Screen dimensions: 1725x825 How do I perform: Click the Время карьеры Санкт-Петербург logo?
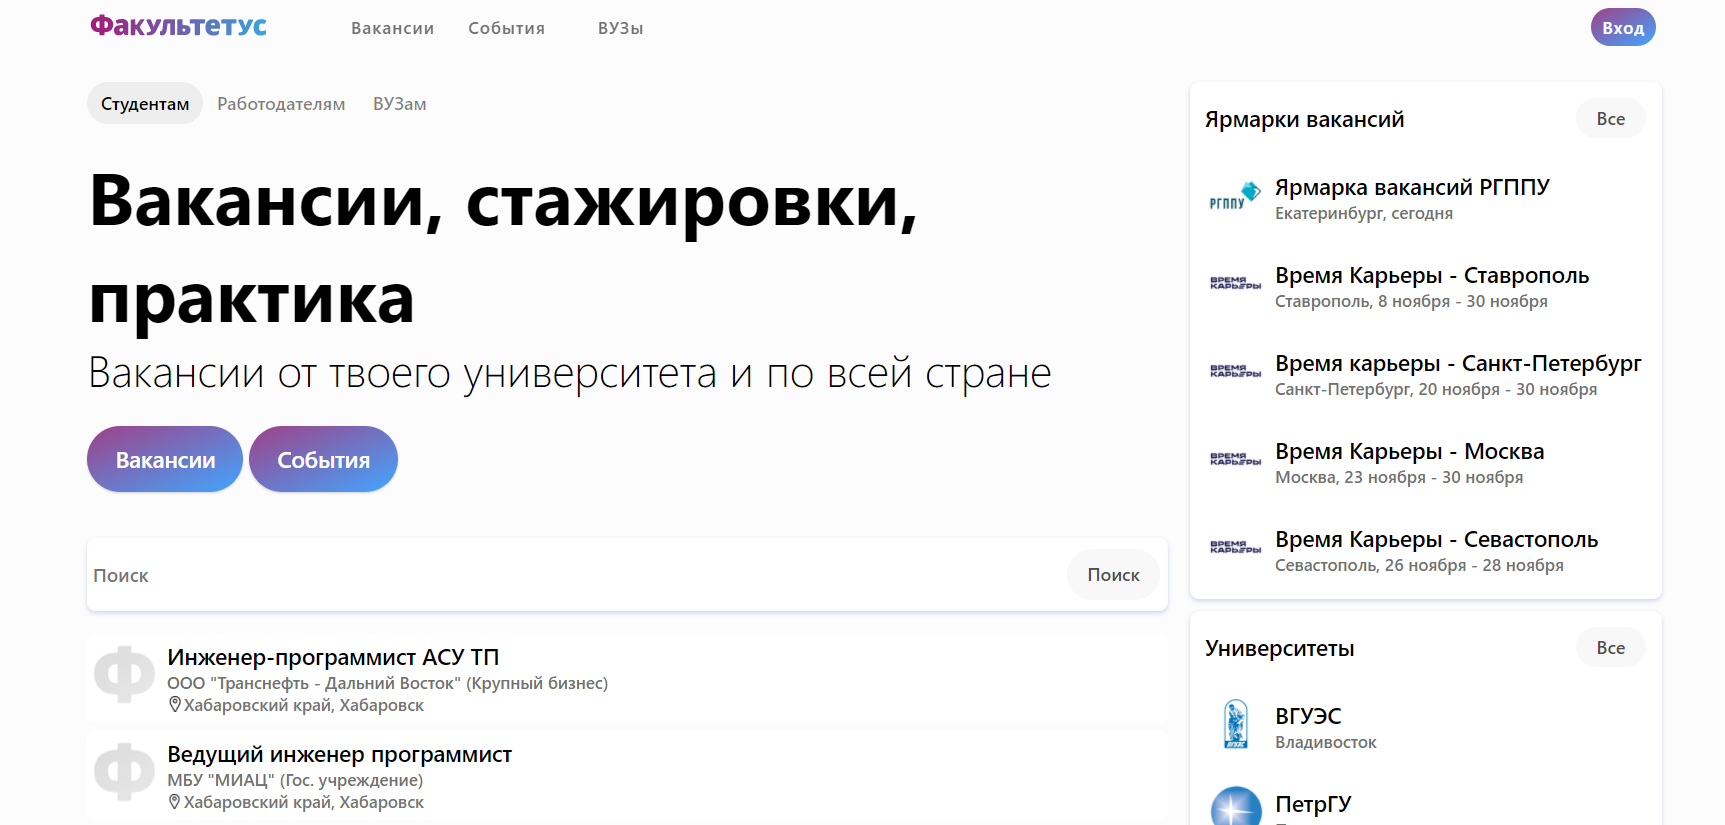pos(1235,372)
